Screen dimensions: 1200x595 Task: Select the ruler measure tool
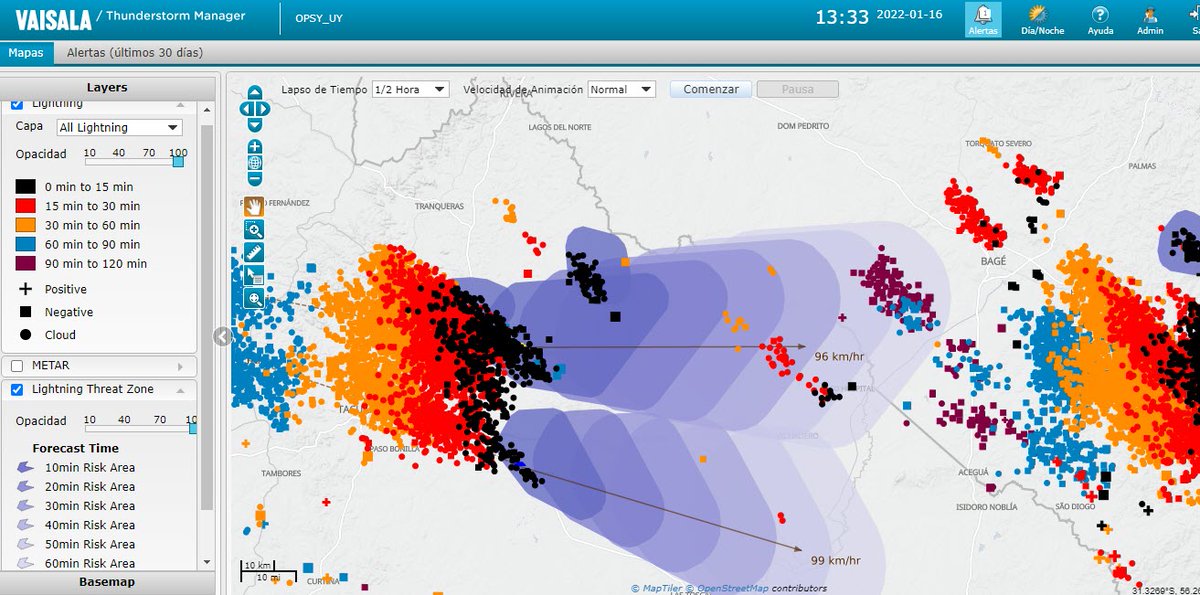tap(254, 253)
